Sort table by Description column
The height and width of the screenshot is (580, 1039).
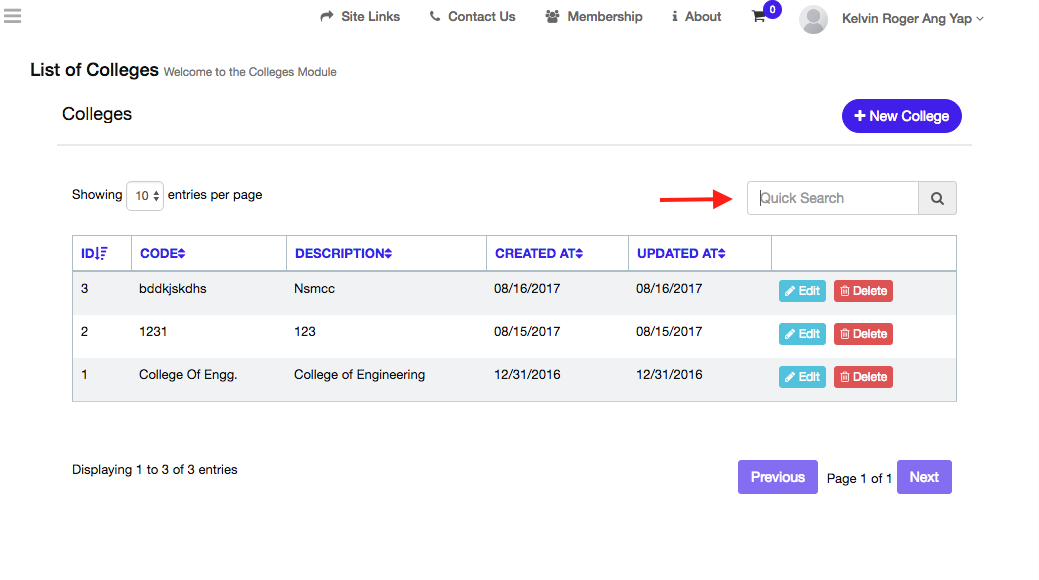click(x=343, y=254)
